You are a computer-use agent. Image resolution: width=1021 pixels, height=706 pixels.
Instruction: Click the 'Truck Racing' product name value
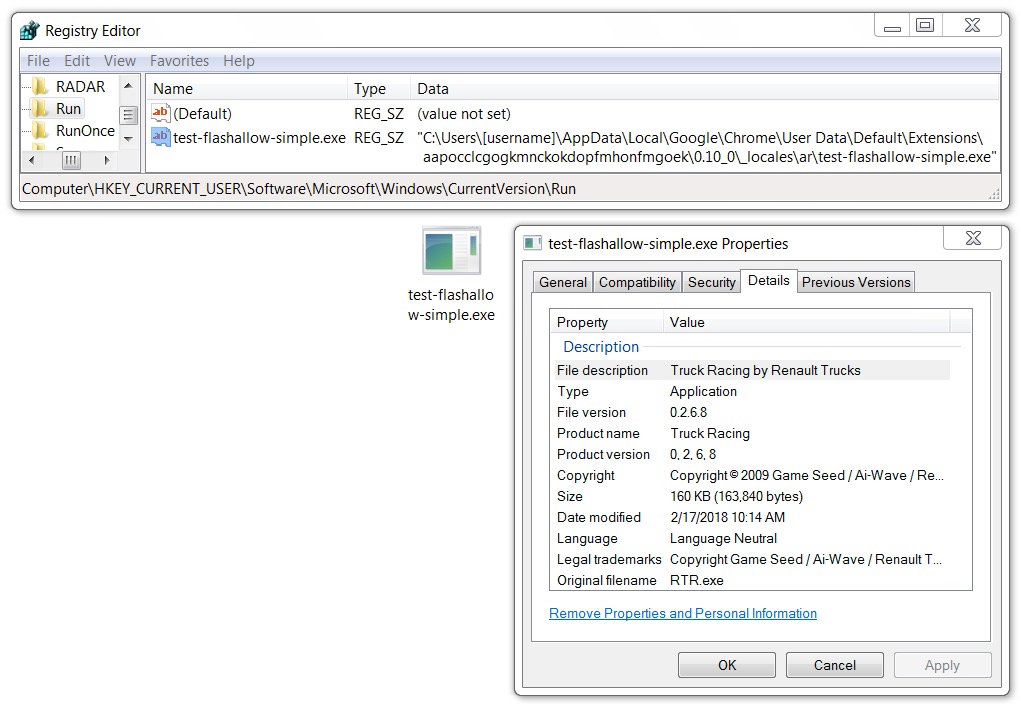coord(710,433)
